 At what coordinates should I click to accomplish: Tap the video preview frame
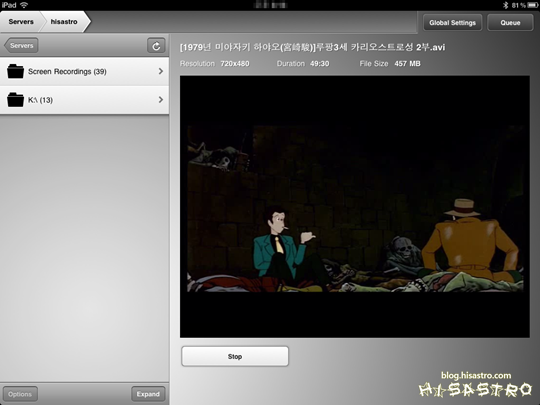355,207
